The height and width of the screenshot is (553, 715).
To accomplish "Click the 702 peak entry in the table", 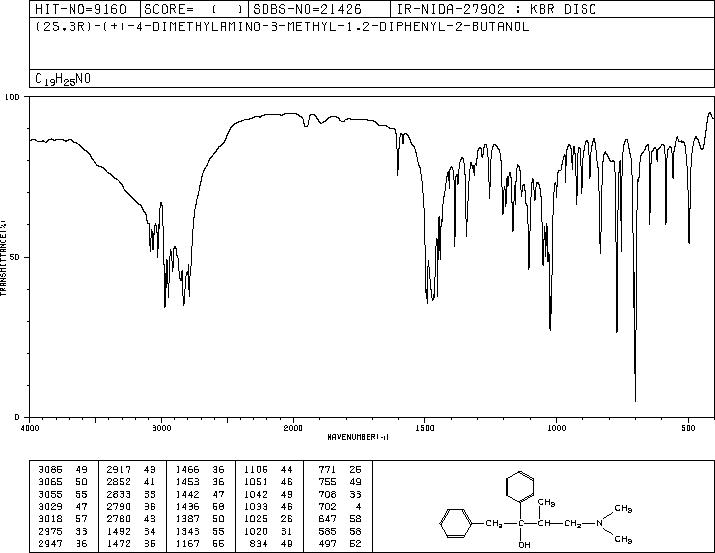I will pos(340,506).
